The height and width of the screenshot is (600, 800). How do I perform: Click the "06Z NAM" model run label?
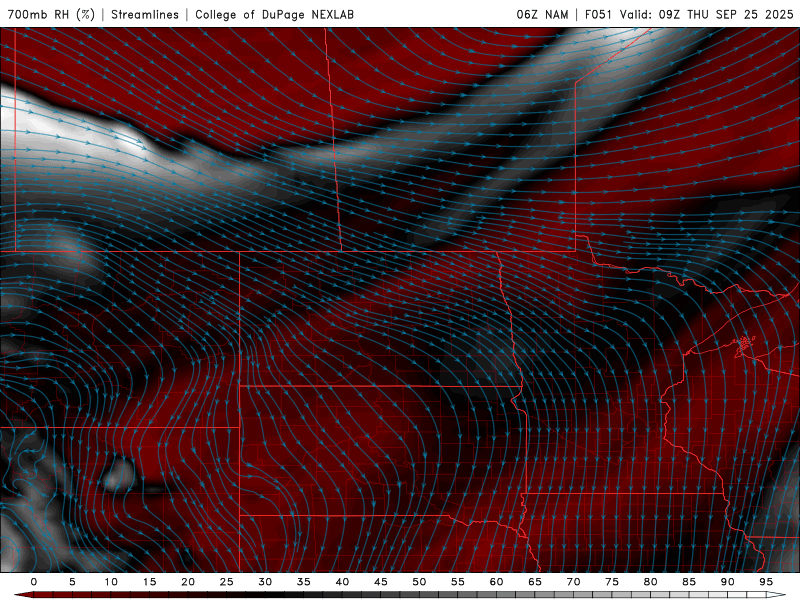(x=542, y=14)
